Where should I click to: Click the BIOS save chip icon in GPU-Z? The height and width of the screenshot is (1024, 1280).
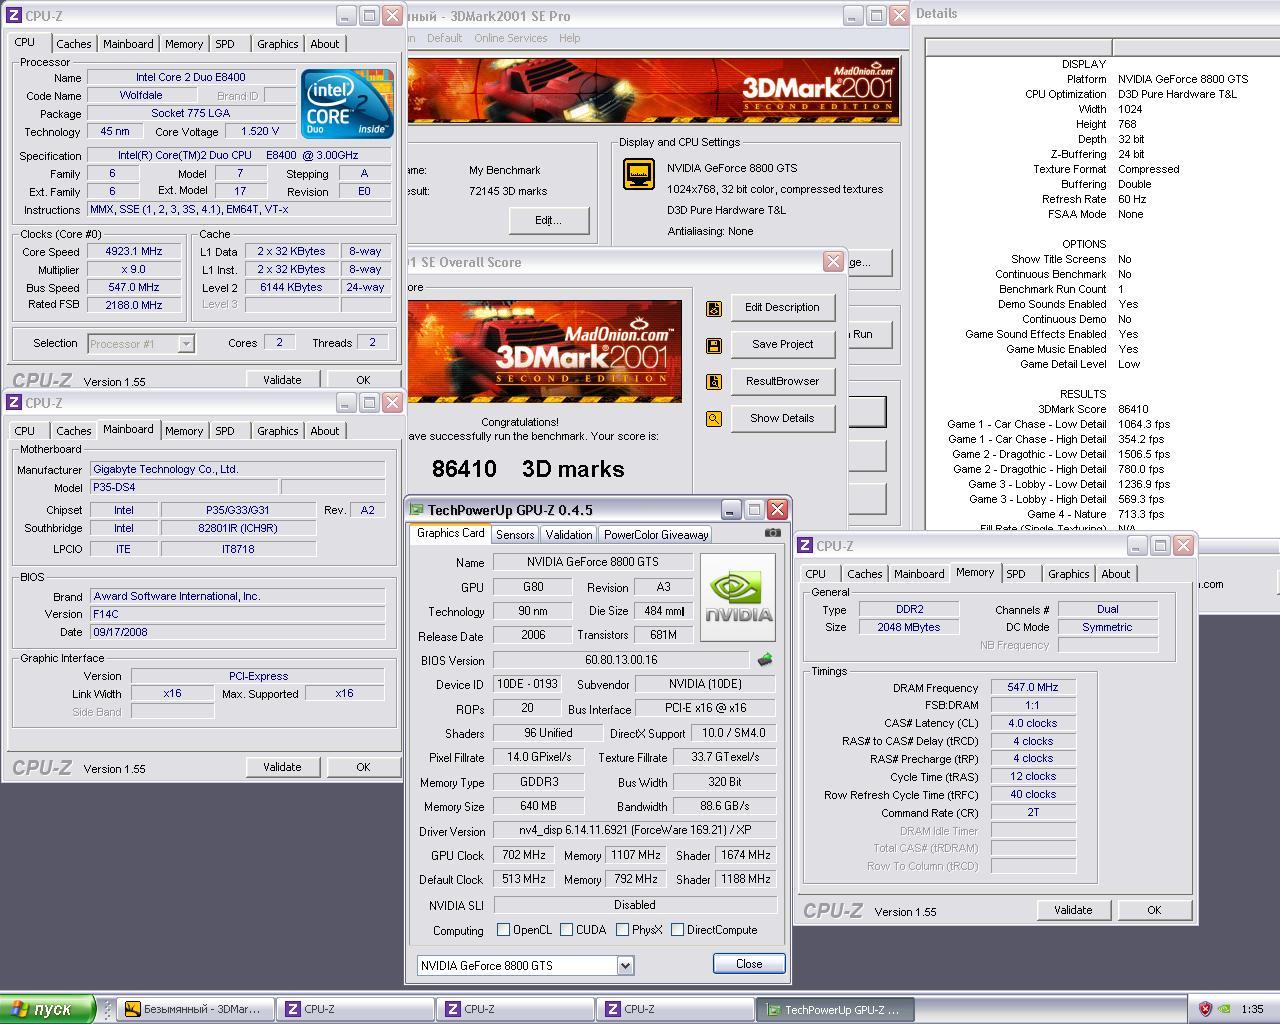pyautogui.click(x=765, y=660)
